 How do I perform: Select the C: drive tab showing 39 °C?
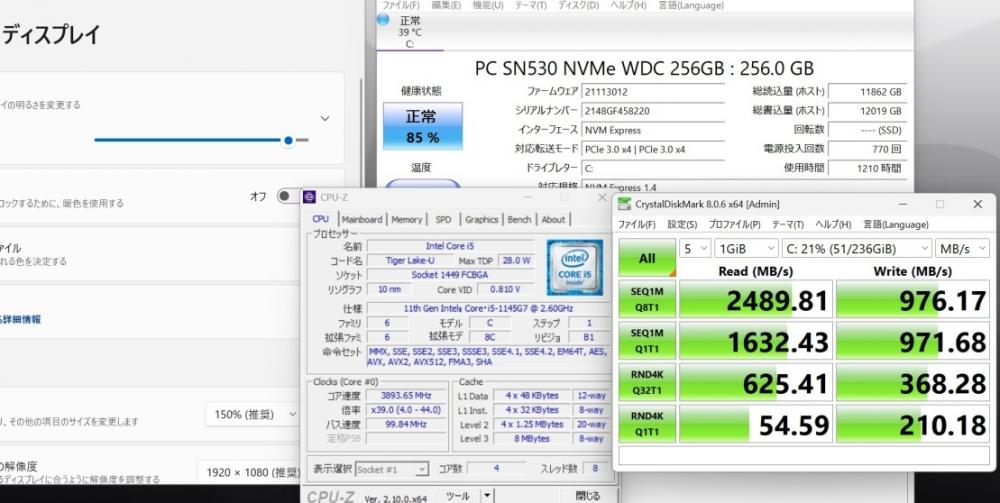[409, 33]
